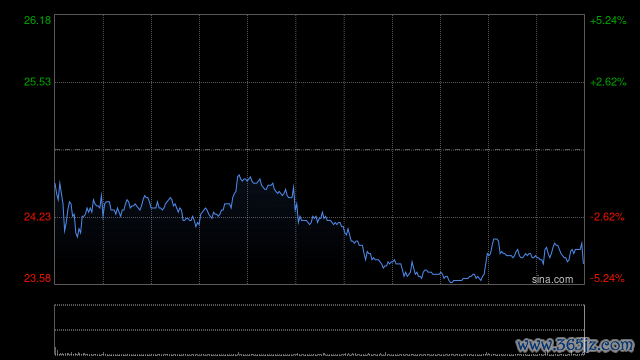Click the +2.62% percentage label
This screenshot has width=640, height=360.
[608, 82]
